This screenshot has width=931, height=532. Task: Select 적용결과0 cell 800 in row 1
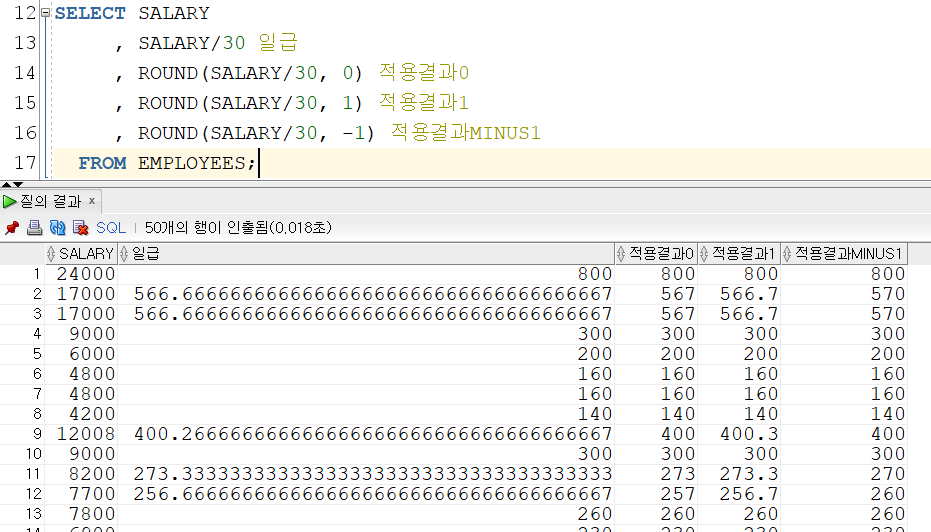pyautogui.click(x=656, y=274)
